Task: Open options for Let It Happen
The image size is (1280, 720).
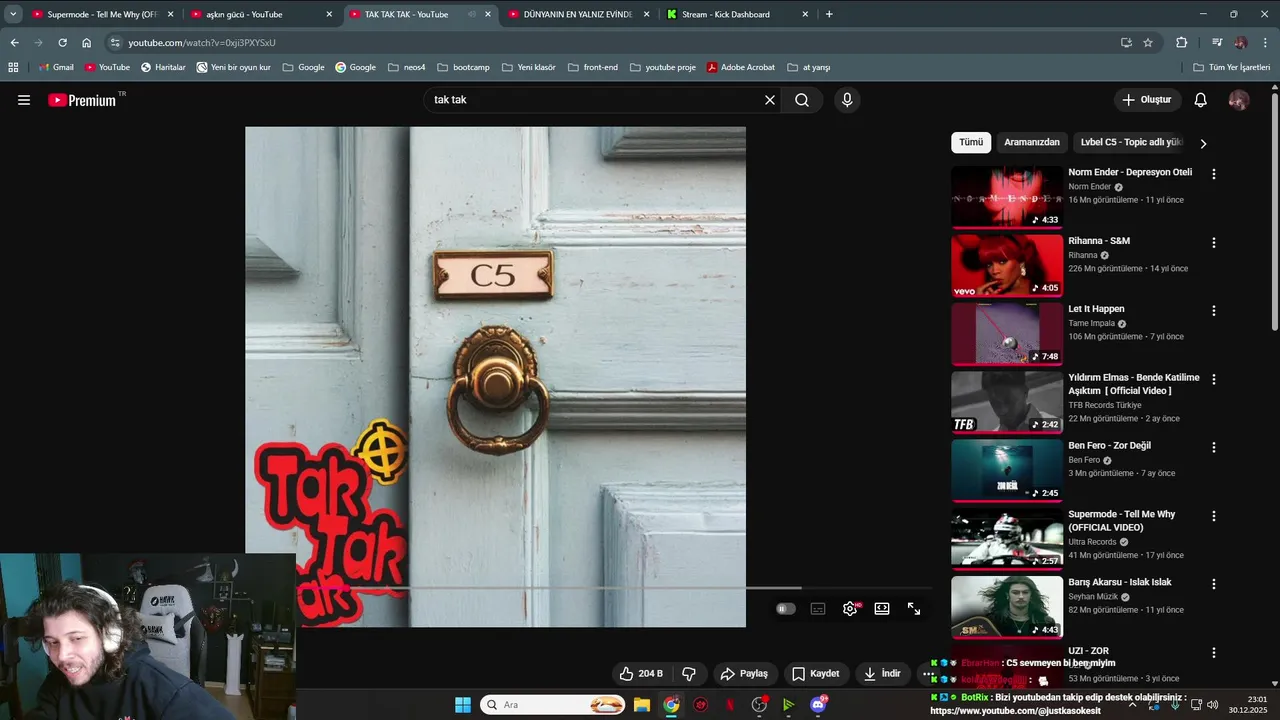Action: coord(1214,311)
